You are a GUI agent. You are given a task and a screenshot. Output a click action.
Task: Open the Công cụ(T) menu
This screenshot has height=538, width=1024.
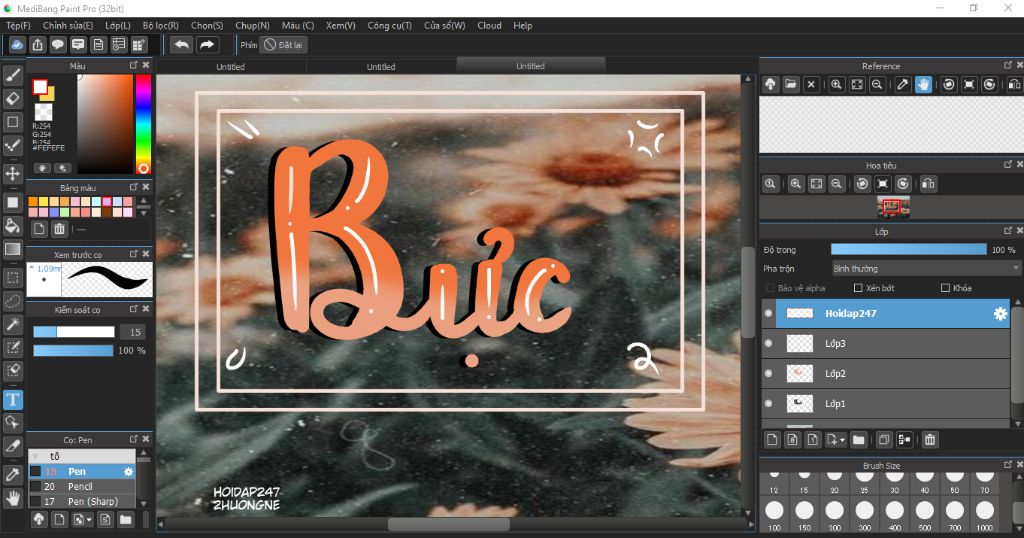click(x=389, y=25)
